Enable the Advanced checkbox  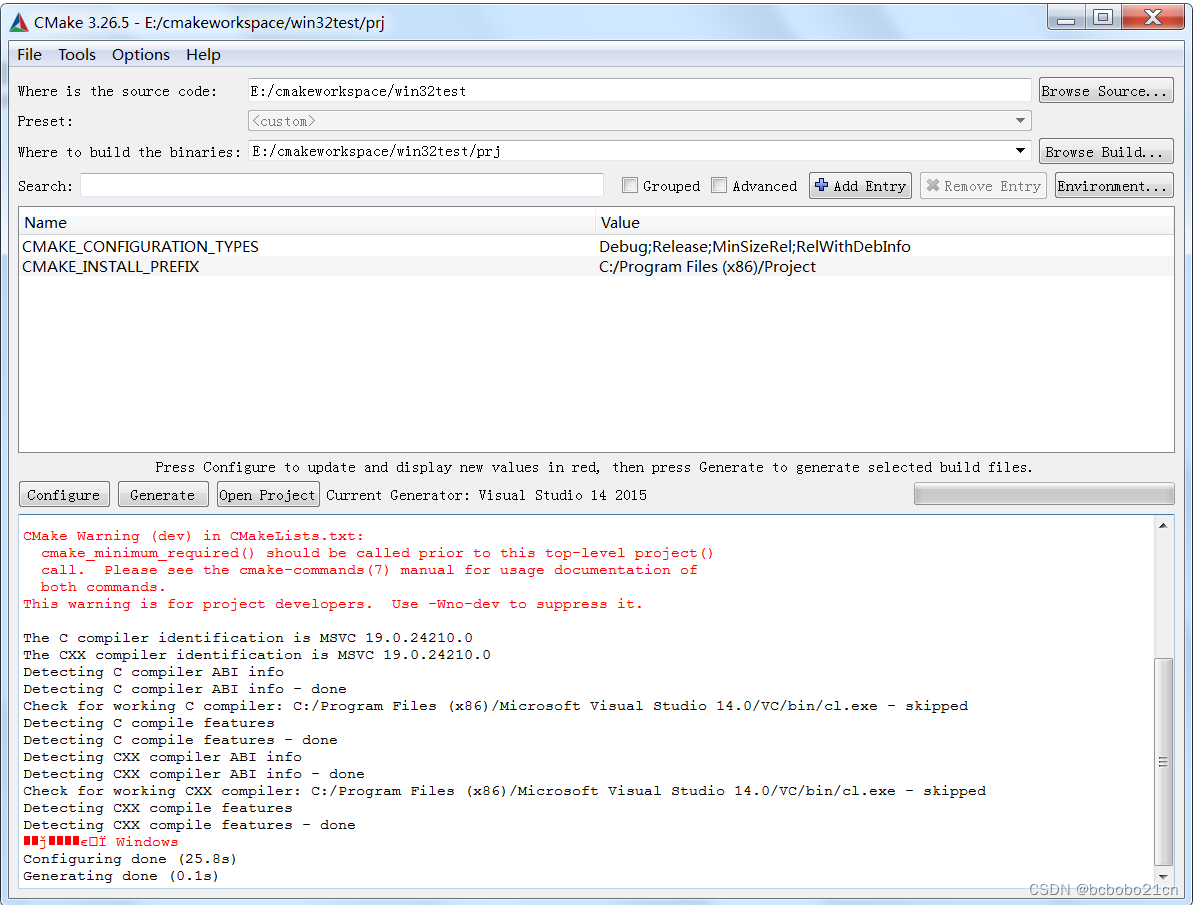pos(719,185)
